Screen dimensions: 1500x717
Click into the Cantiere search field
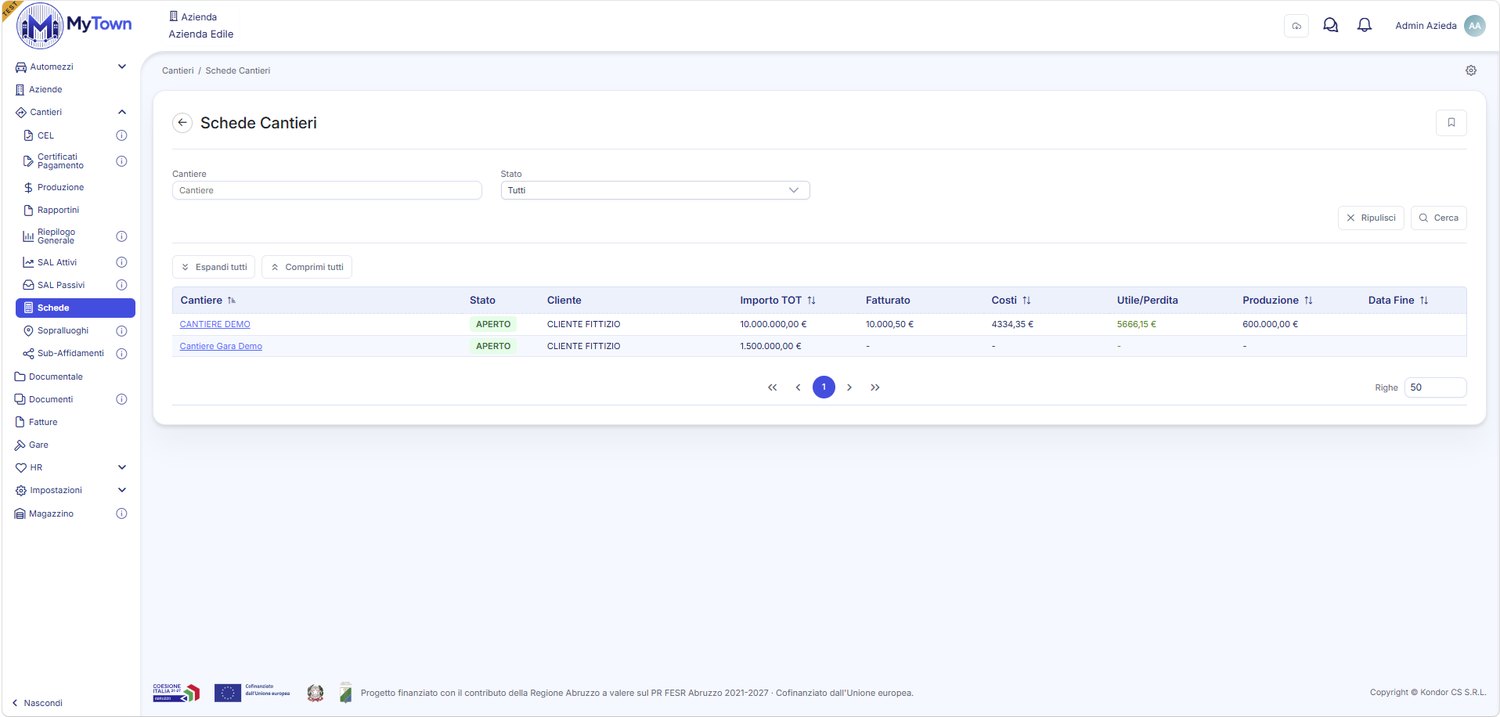[327, 190]
